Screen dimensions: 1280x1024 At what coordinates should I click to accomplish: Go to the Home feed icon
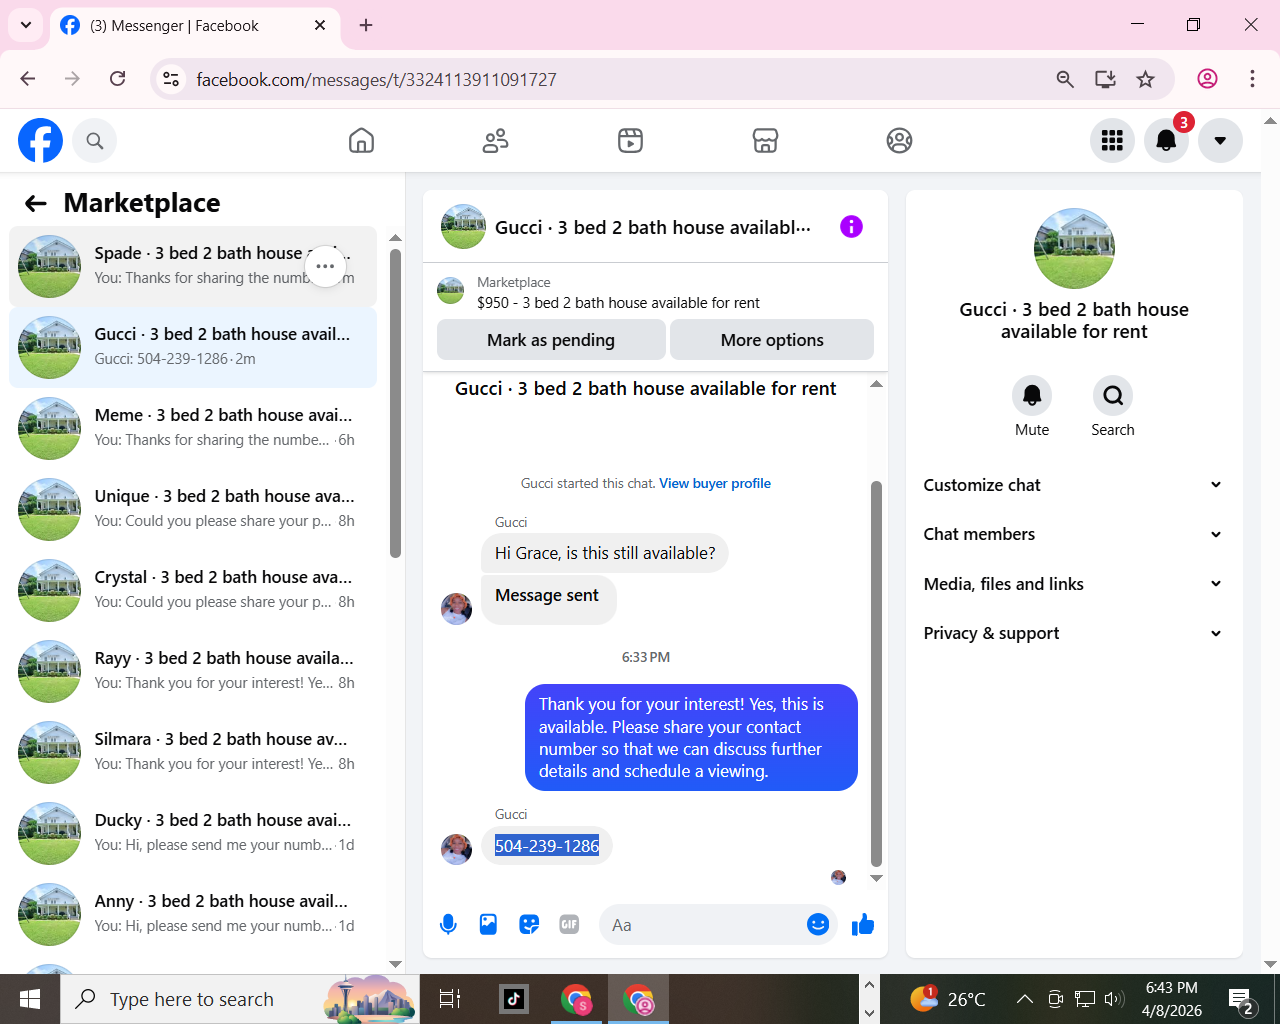pos(361,141)
